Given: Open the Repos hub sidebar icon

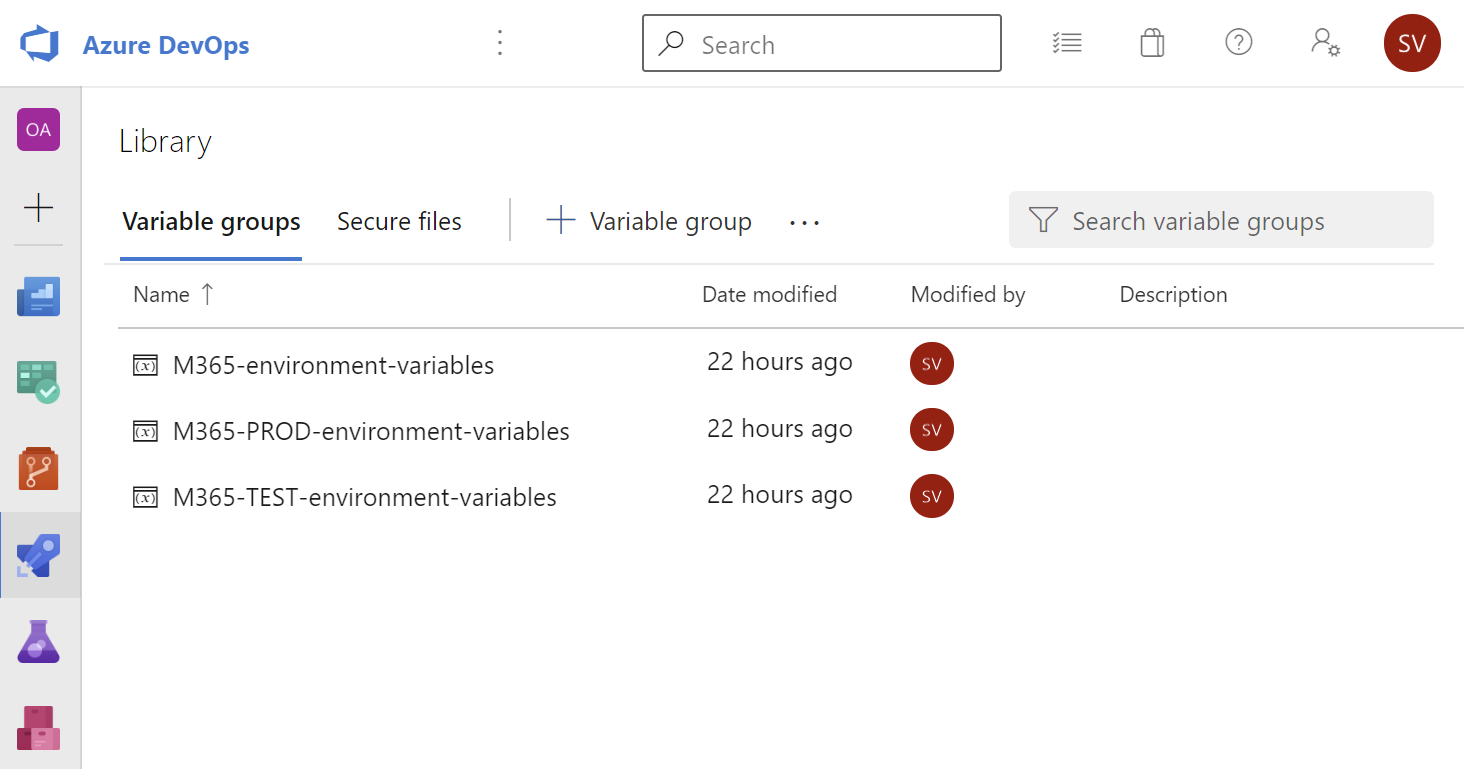Looking at the screenshot, I should pos(38,468).
